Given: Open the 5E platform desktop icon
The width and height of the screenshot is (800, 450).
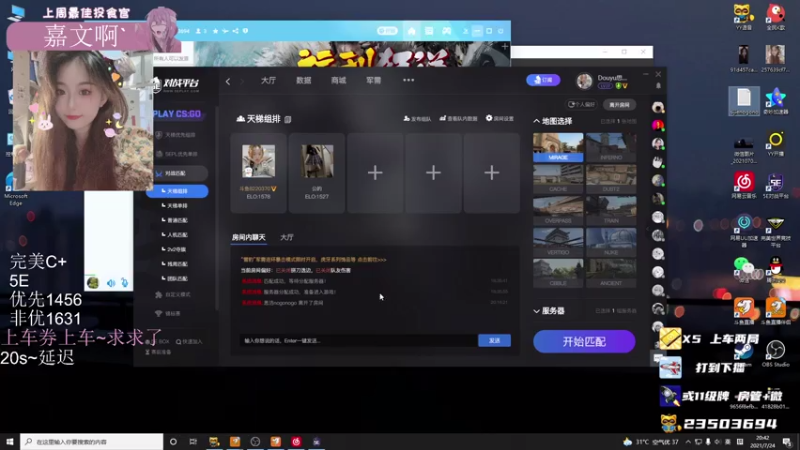Looking at the screenshot, I should tap(776, 185).
